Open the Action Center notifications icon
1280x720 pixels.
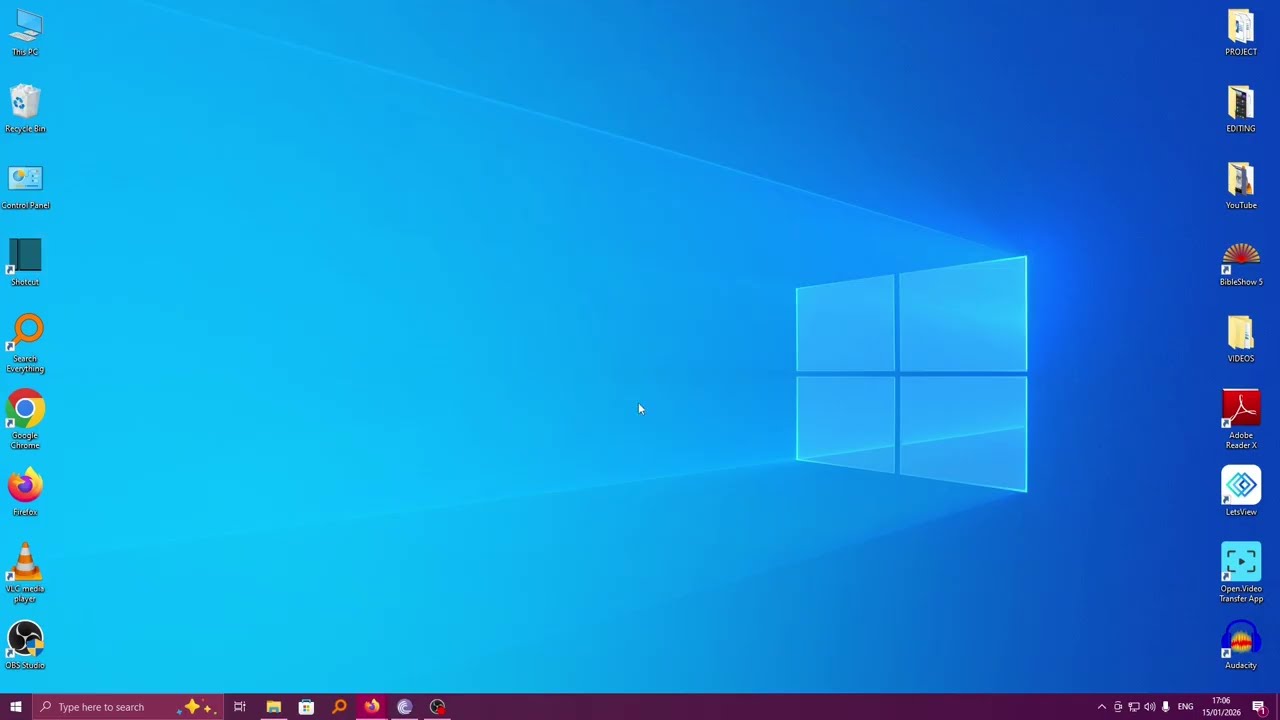1260,707
